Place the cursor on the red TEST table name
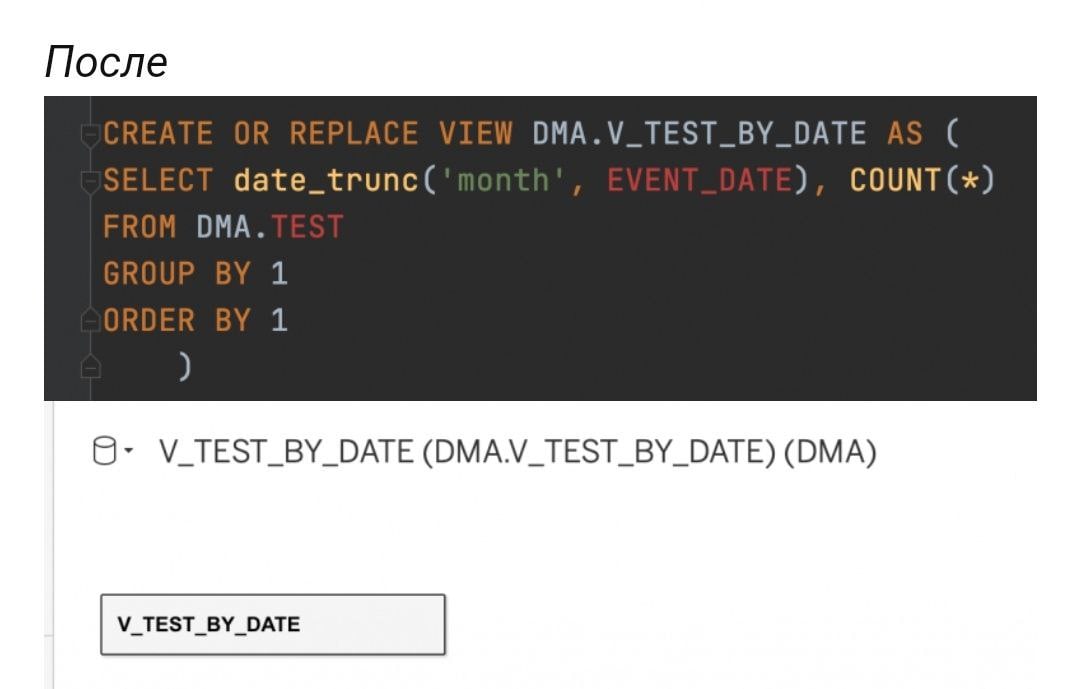This screenshot has height=689, width=1080. pyautogui.click(x=307, y=227)
